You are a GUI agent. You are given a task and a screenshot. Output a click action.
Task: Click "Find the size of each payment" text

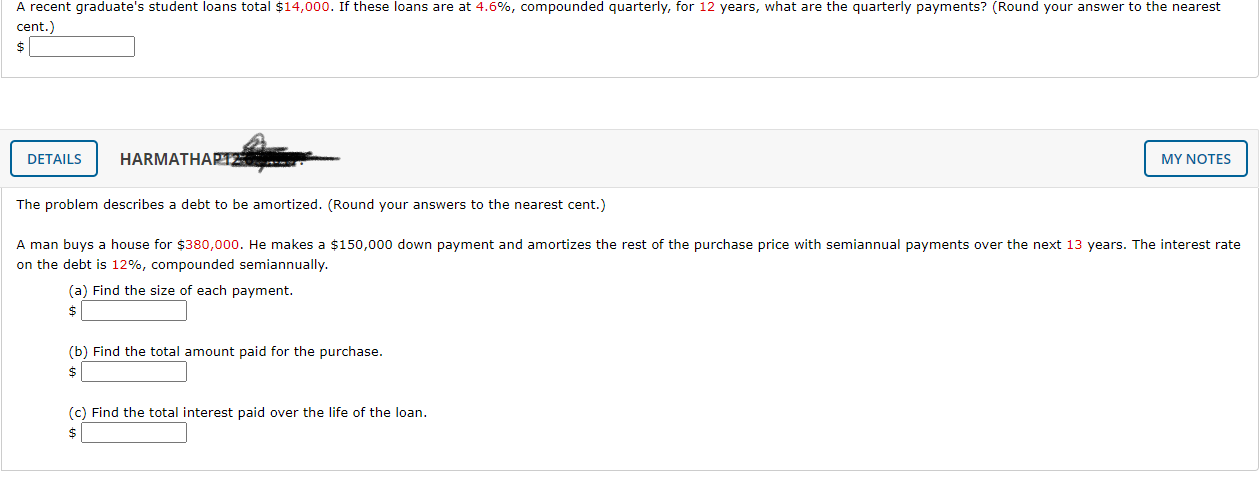tap(192, 291)
